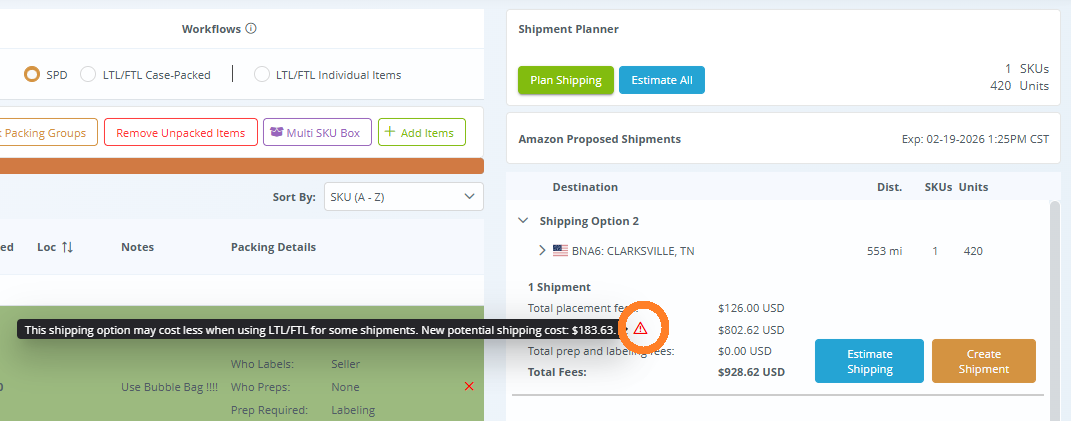1071x421 pixels.
Task: Click the plus Add Items button
Action: click(x=422, y=133)
